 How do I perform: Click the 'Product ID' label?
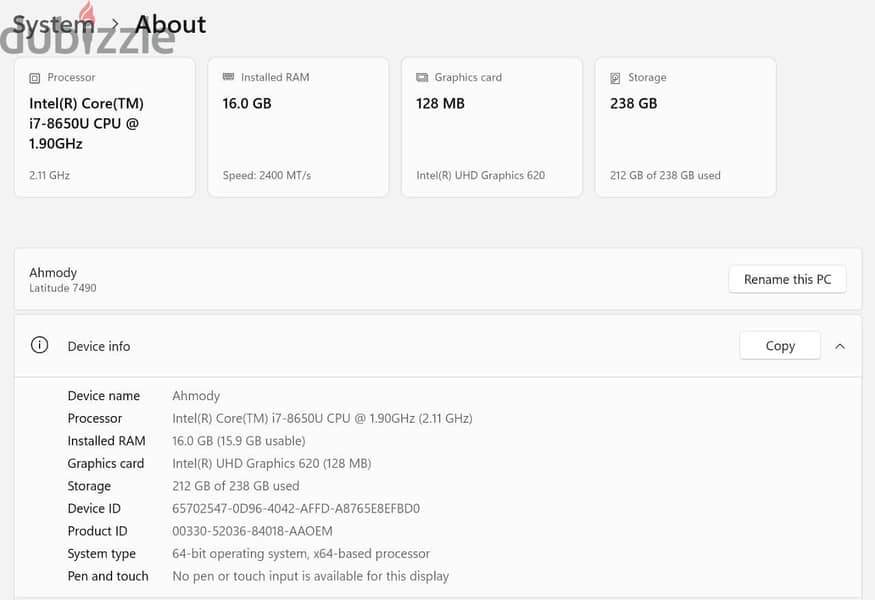click(x=97, y=531)
